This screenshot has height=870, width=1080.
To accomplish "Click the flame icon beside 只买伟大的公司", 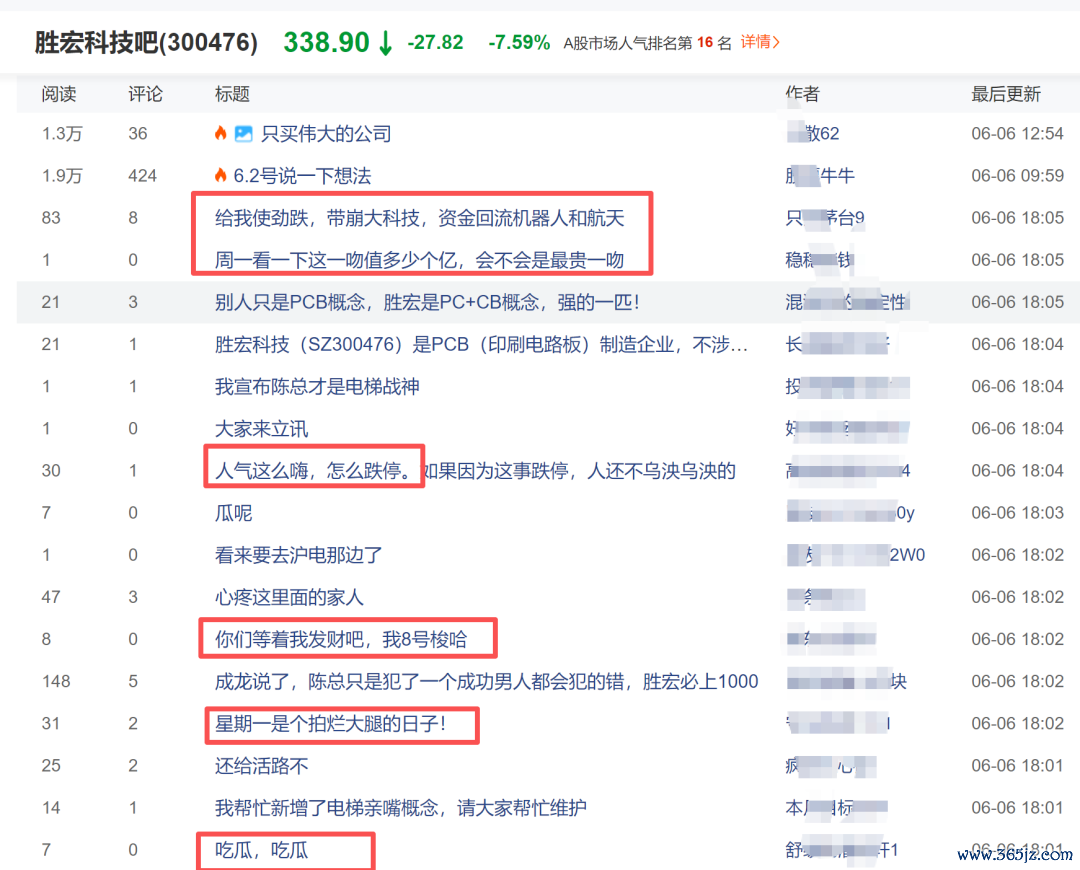I will click(220, 133).
